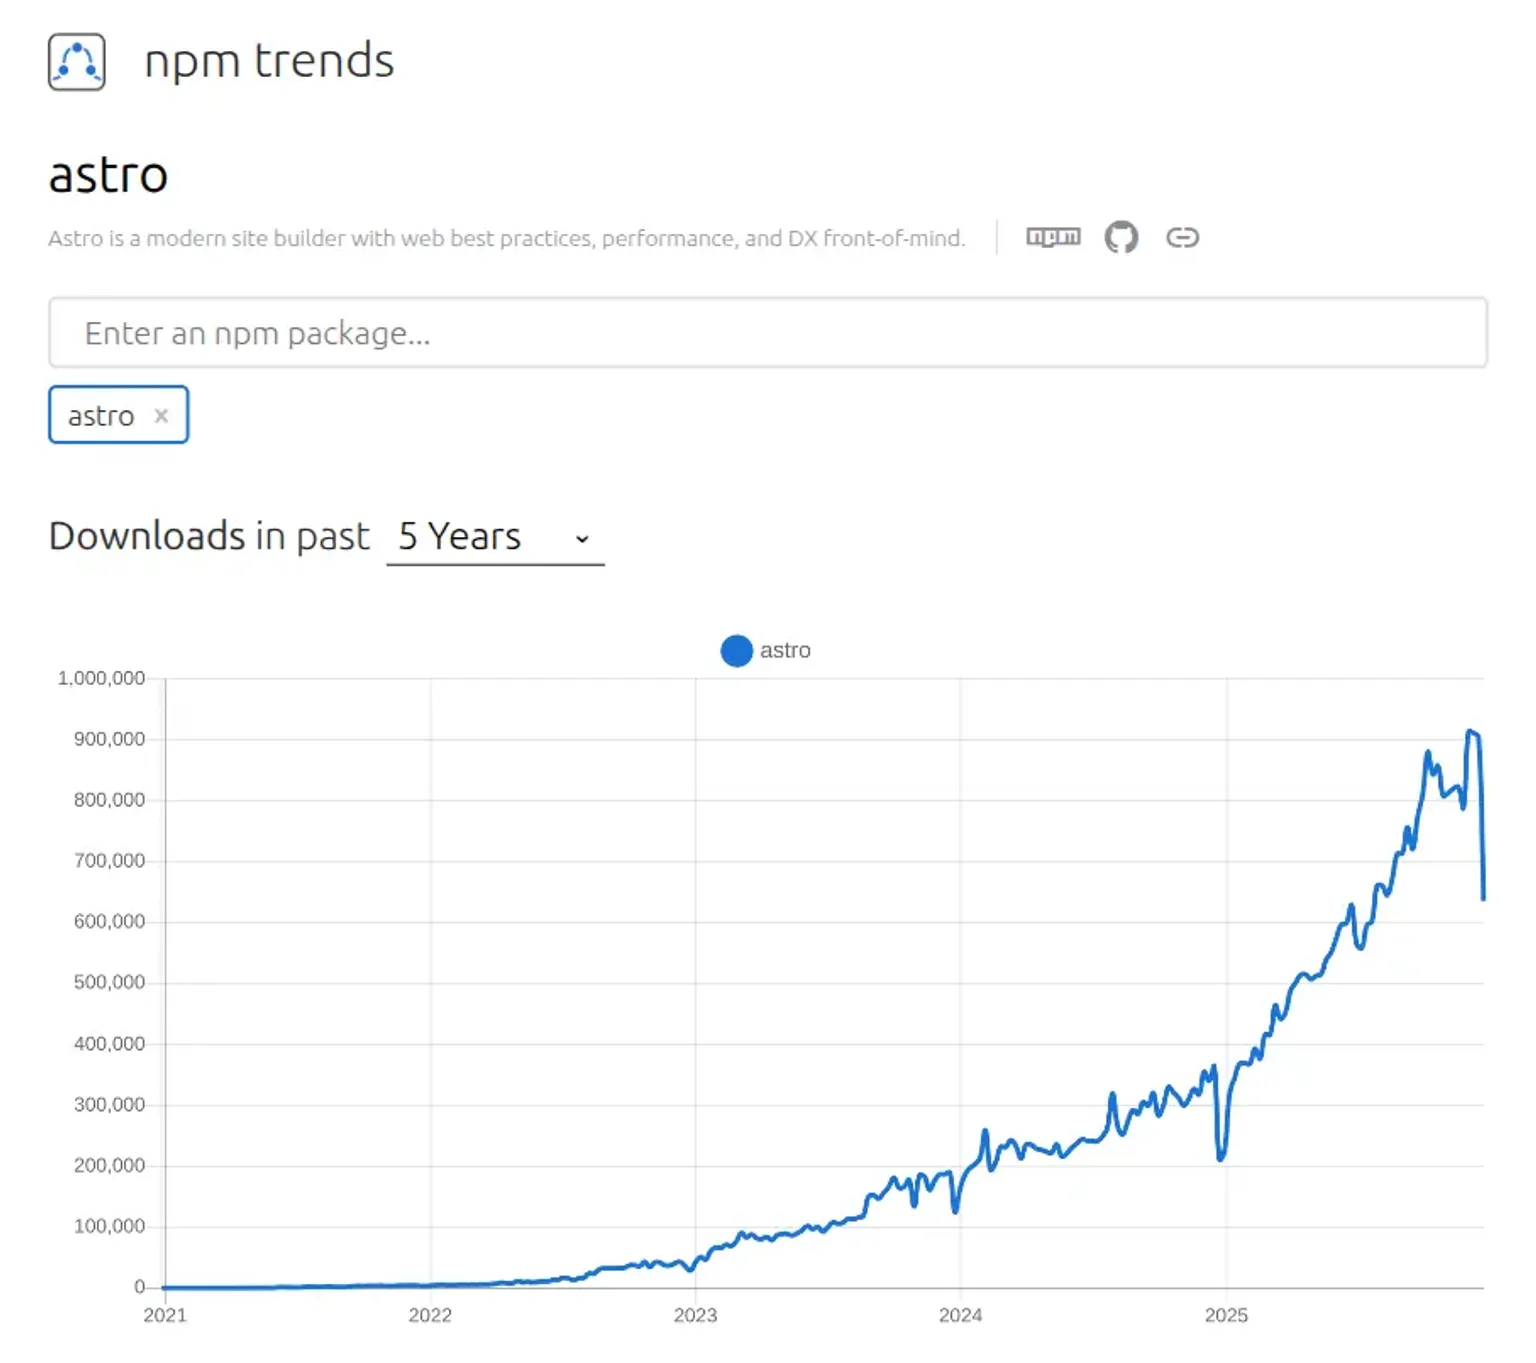
Task: Click the chevron arrow beside 5 Years
Action: click(581, 538)
